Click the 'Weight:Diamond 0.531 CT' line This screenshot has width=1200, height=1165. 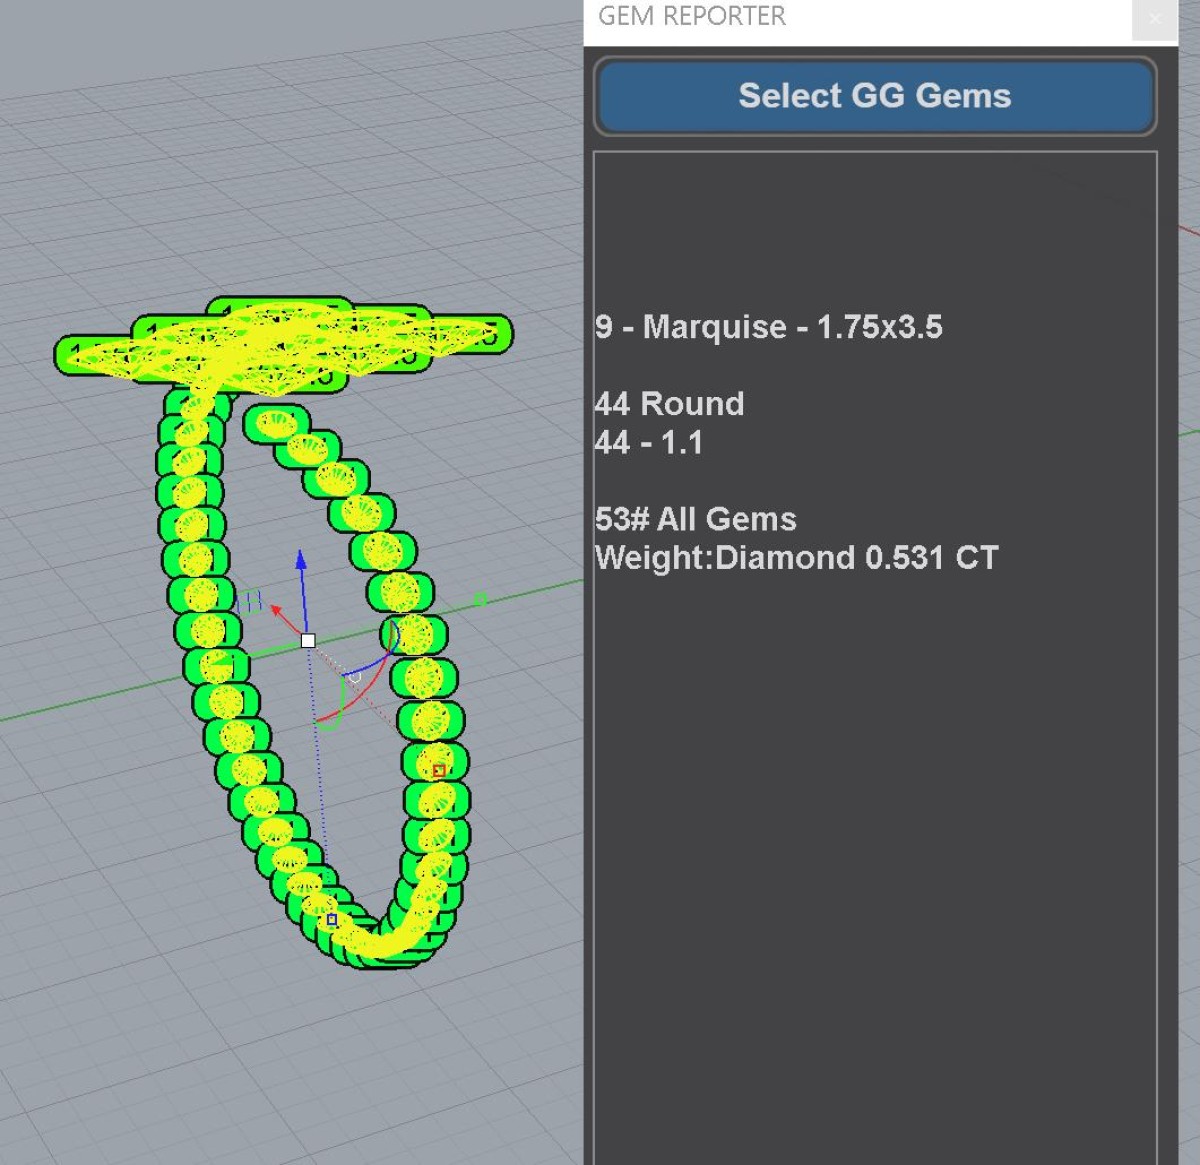(x=796, y=558)
